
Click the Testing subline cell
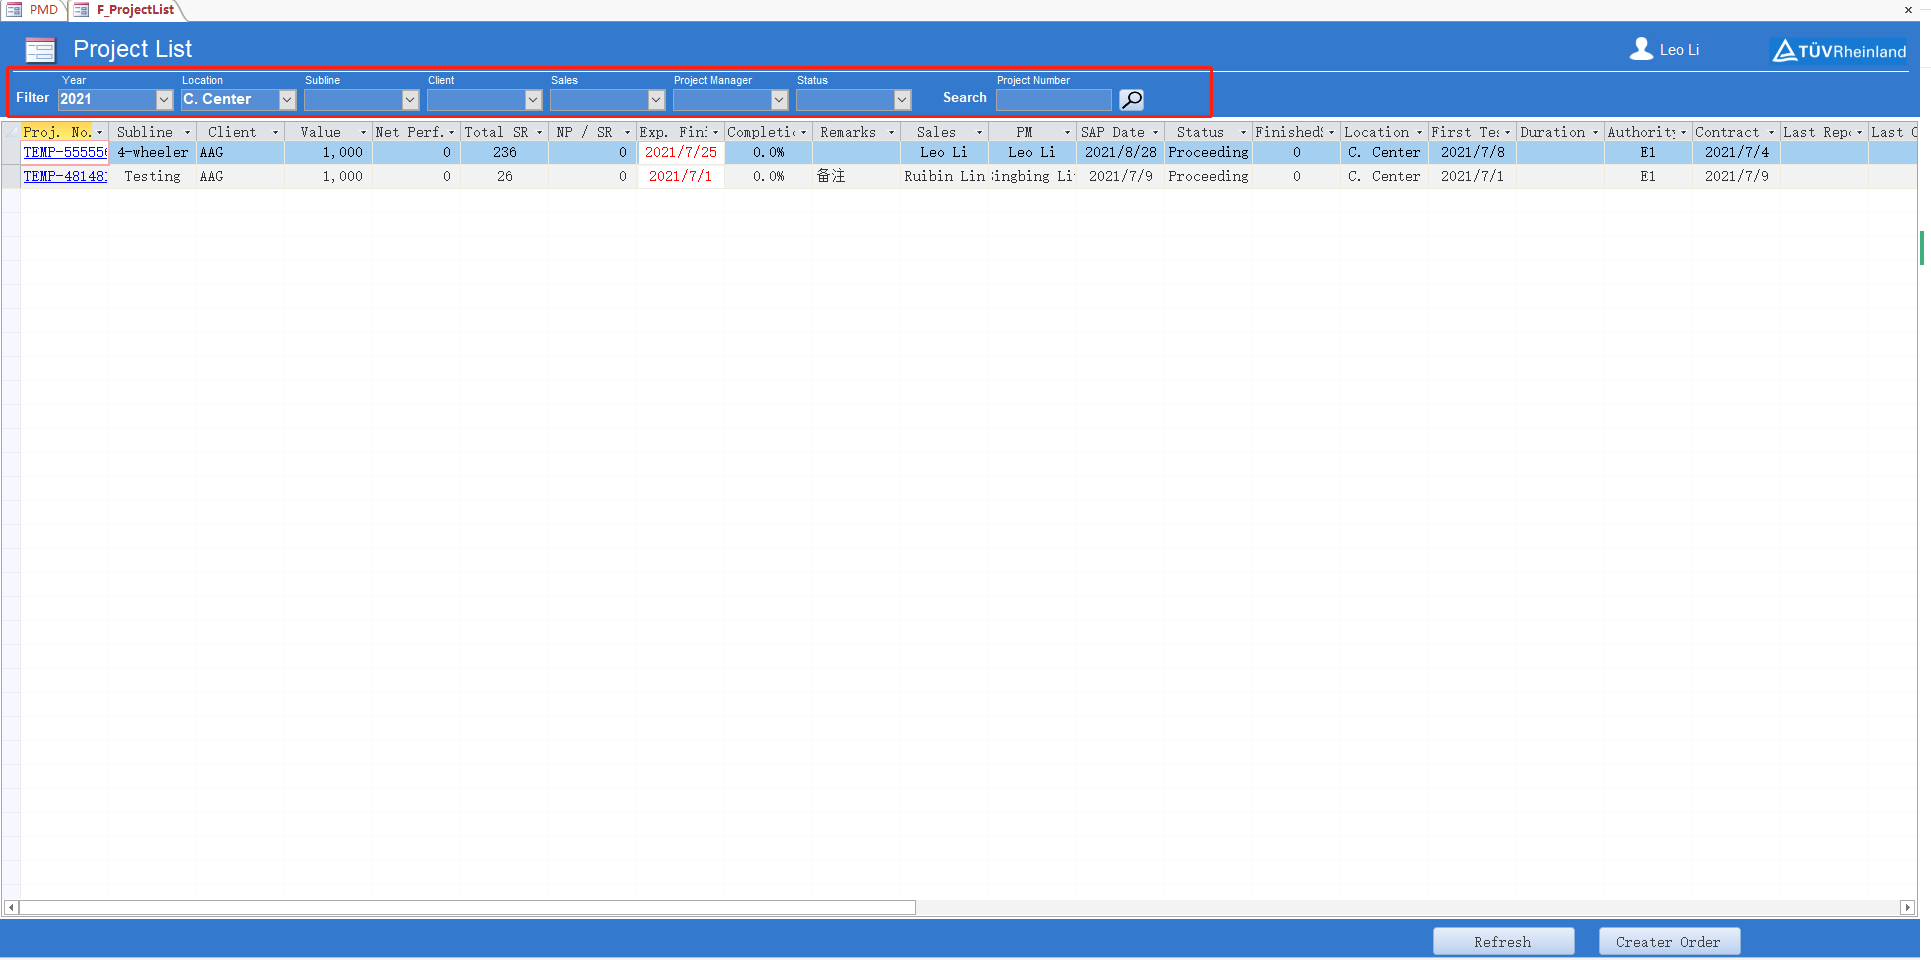tap(152, 176)
